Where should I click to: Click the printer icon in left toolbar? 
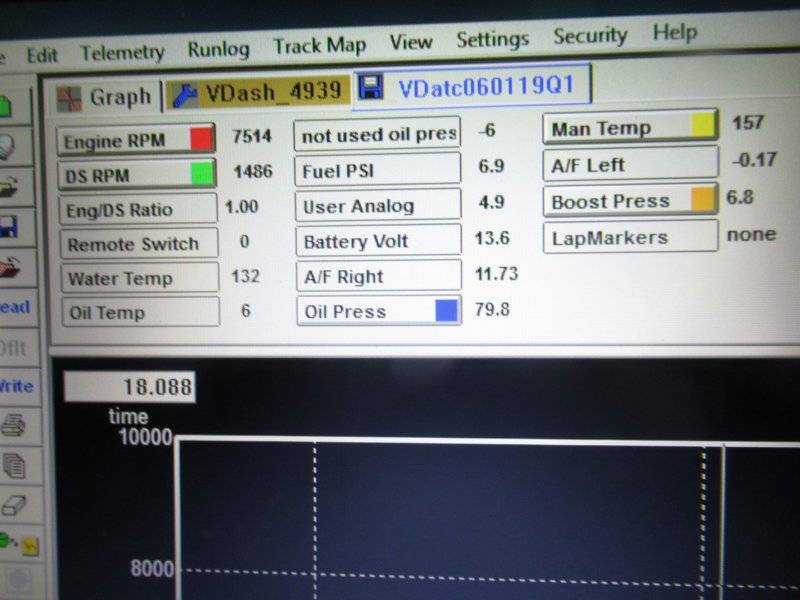pyautogui.click(x=14, y=425)
